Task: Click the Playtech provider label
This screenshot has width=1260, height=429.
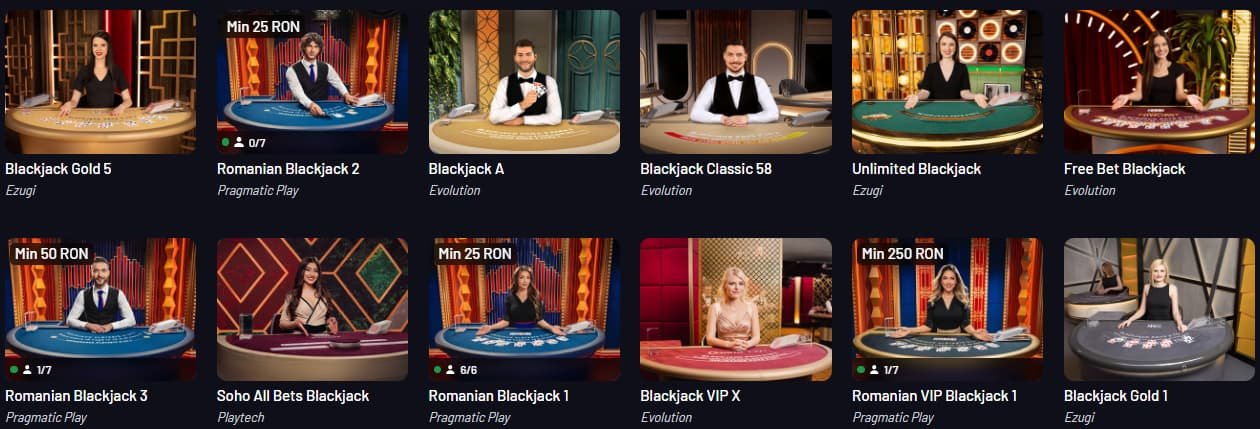Action: (241, 418)
